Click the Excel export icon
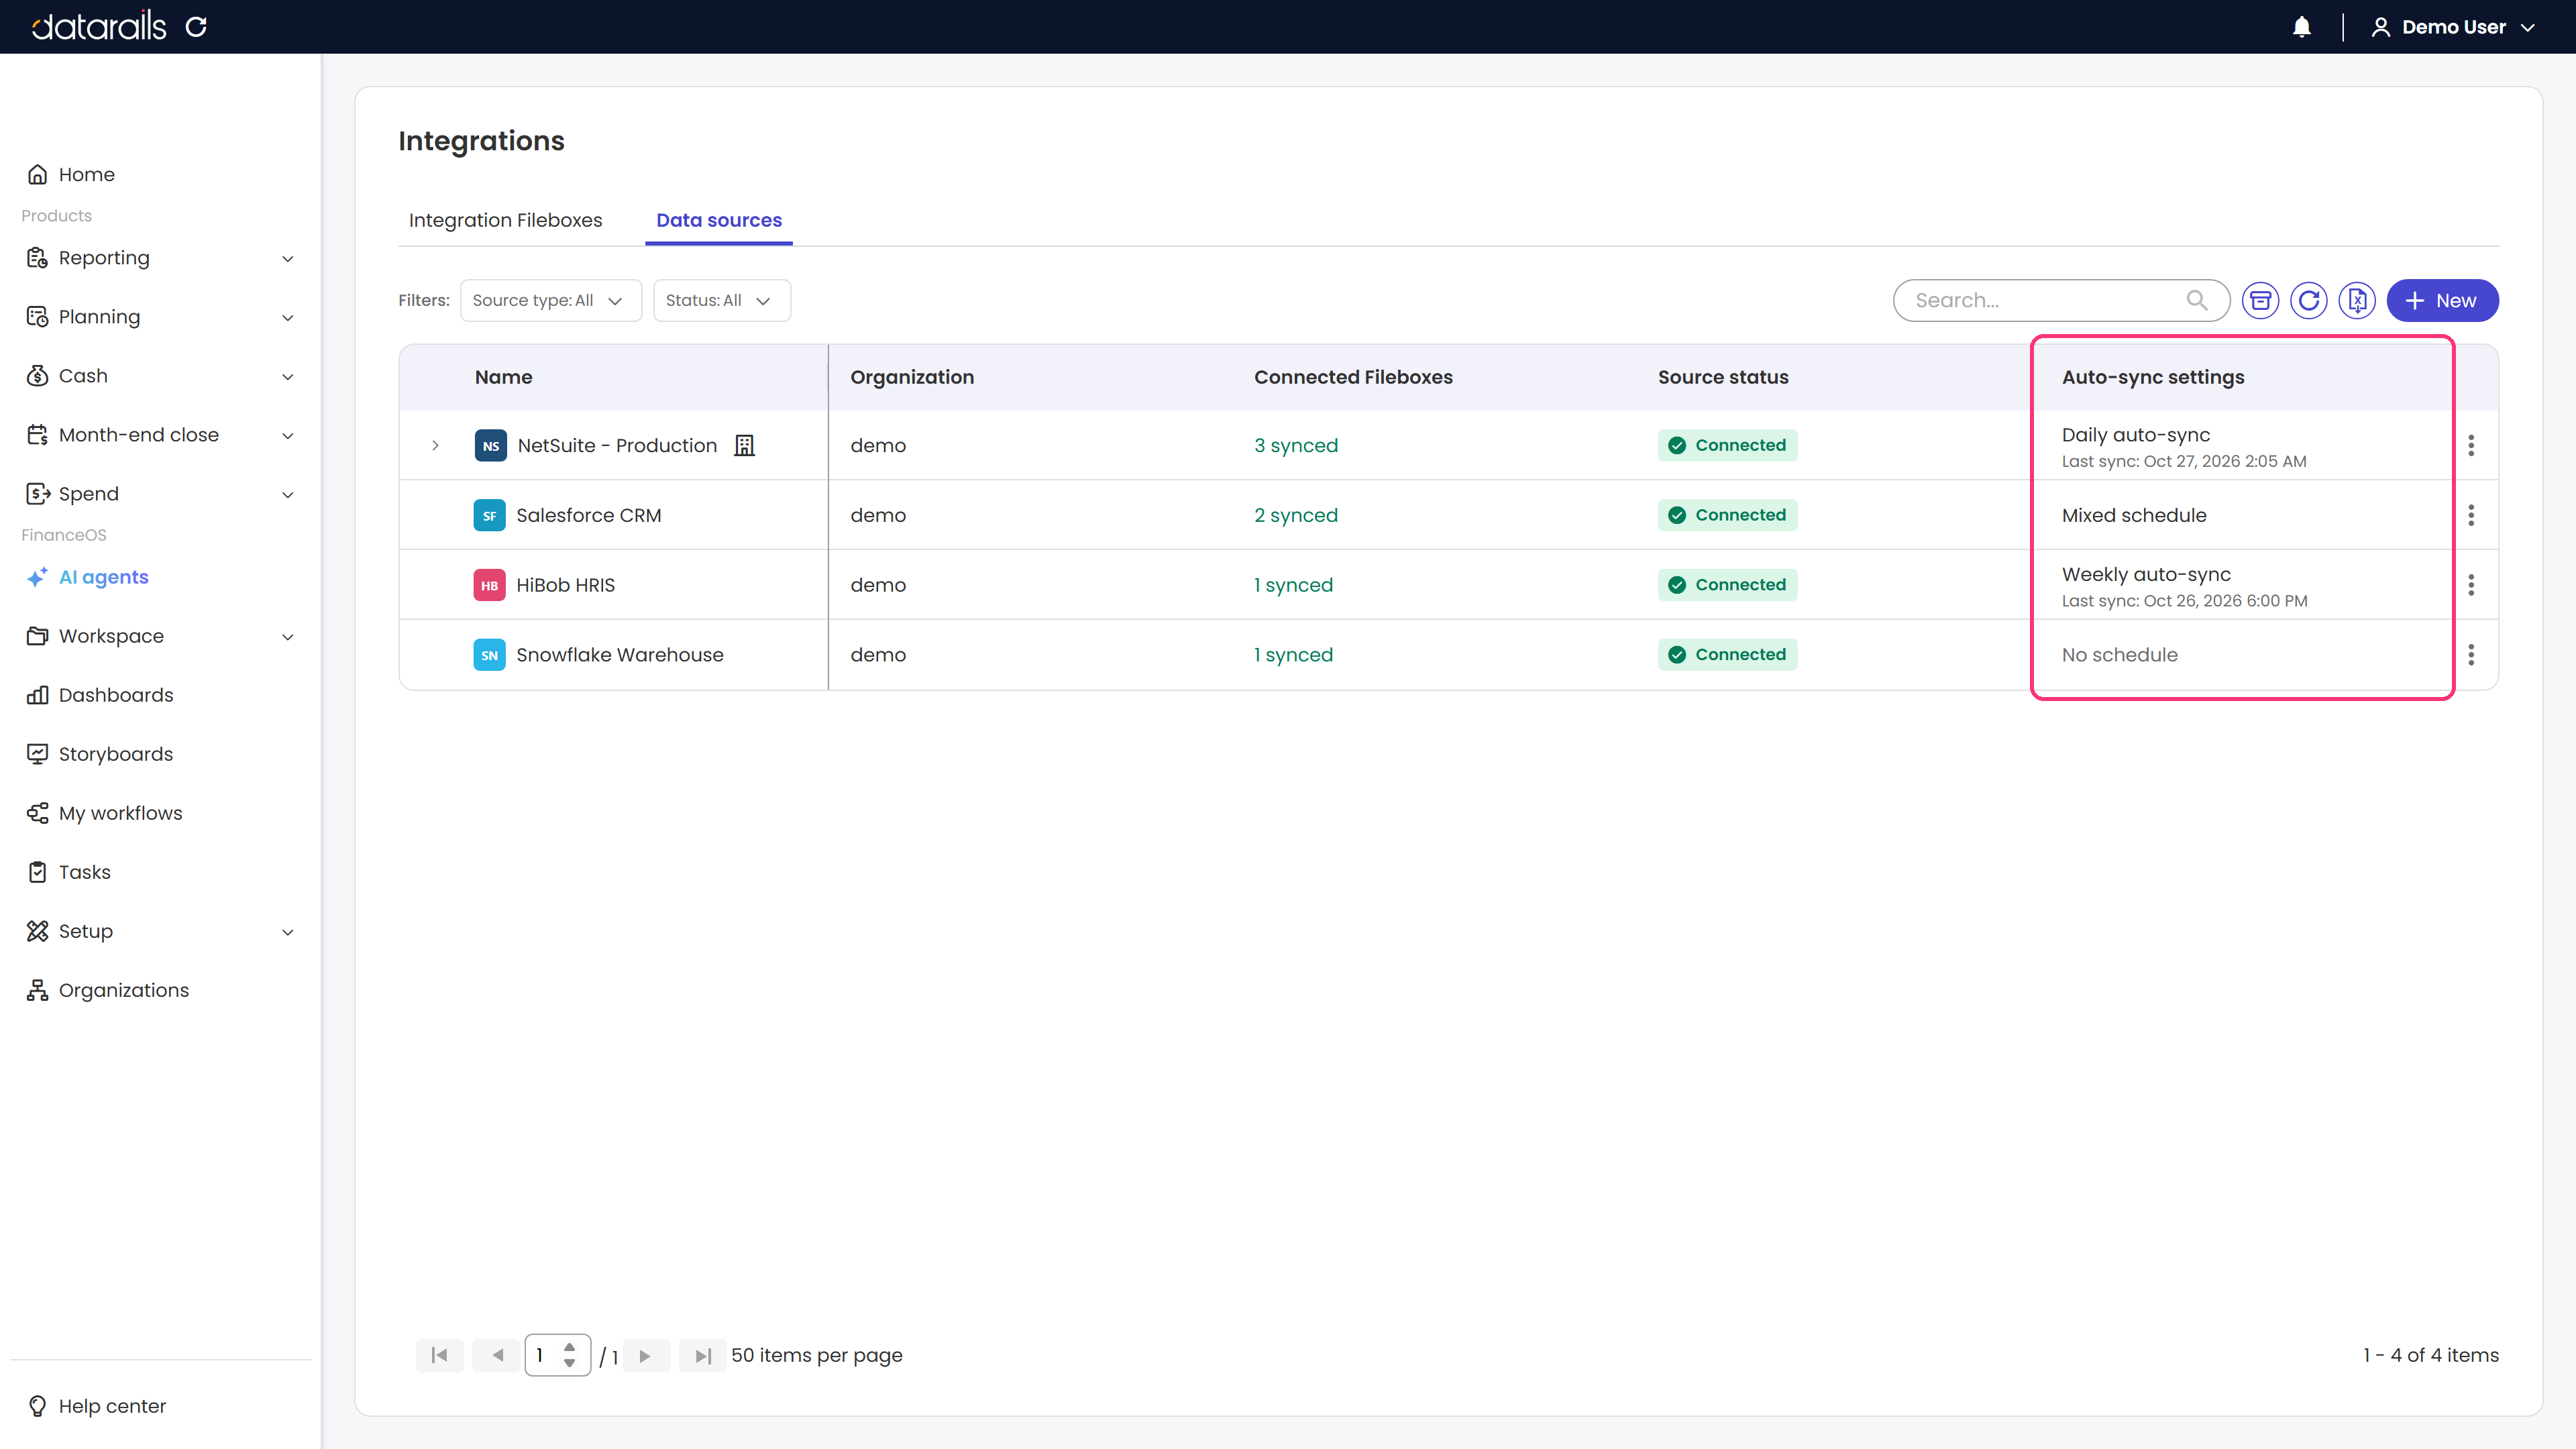Image resolution: width=2576 pixels, height=1449 pixels. click(x=2357, y=300)
